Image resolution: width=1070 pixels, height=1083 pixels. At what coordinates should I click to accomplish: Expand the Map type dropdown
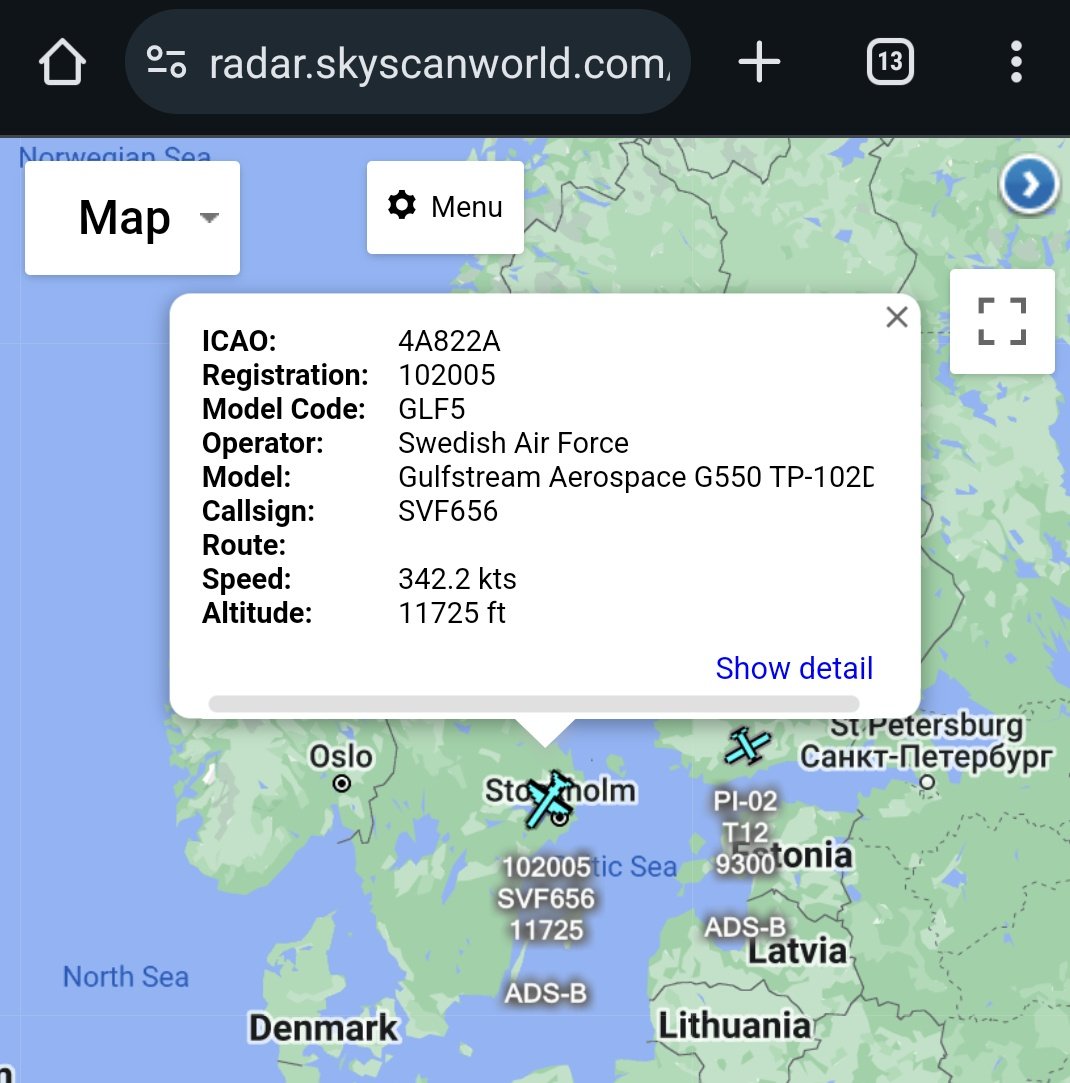(x=133, y=218)
